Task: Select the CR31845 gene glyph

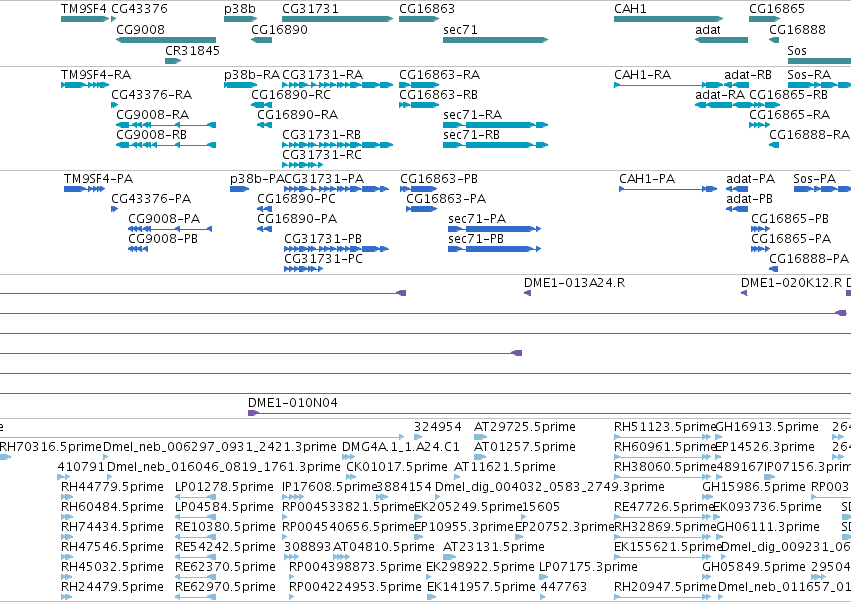Action: point(173,61)
